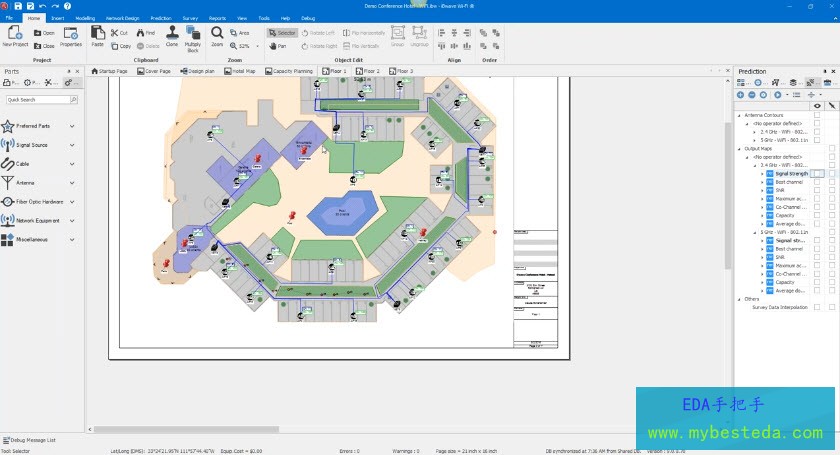Click the New Project icon
This screenshot has height=455, width=840.
tap(15, 36)
